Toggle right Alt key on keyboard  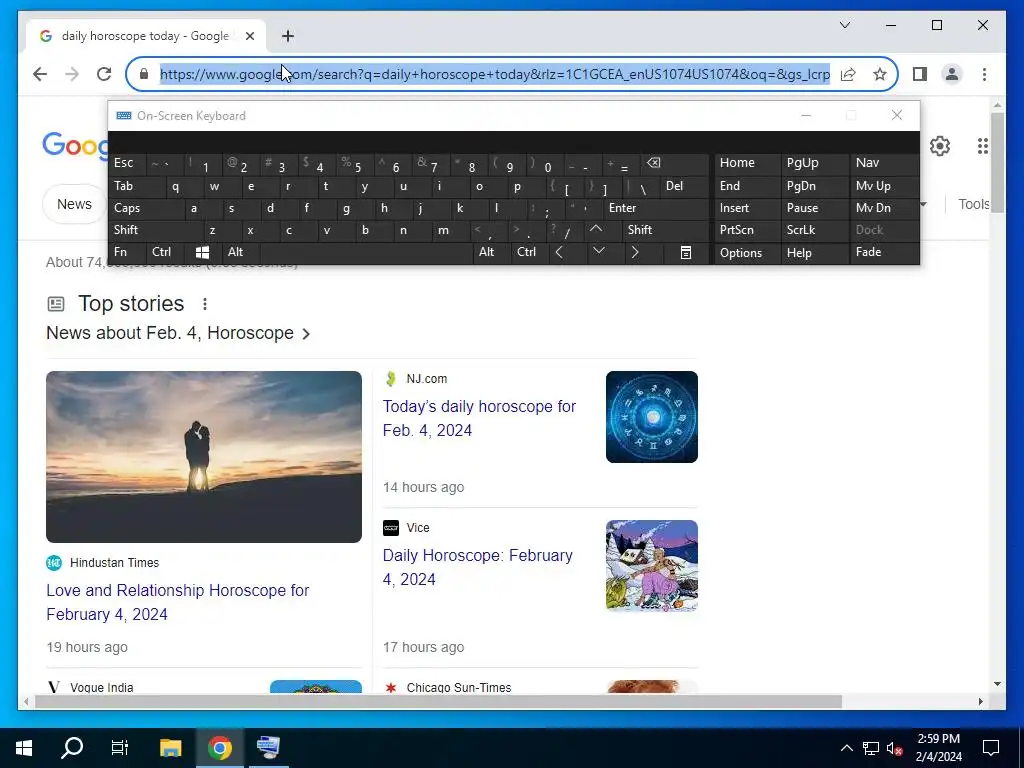coord(491,253)
